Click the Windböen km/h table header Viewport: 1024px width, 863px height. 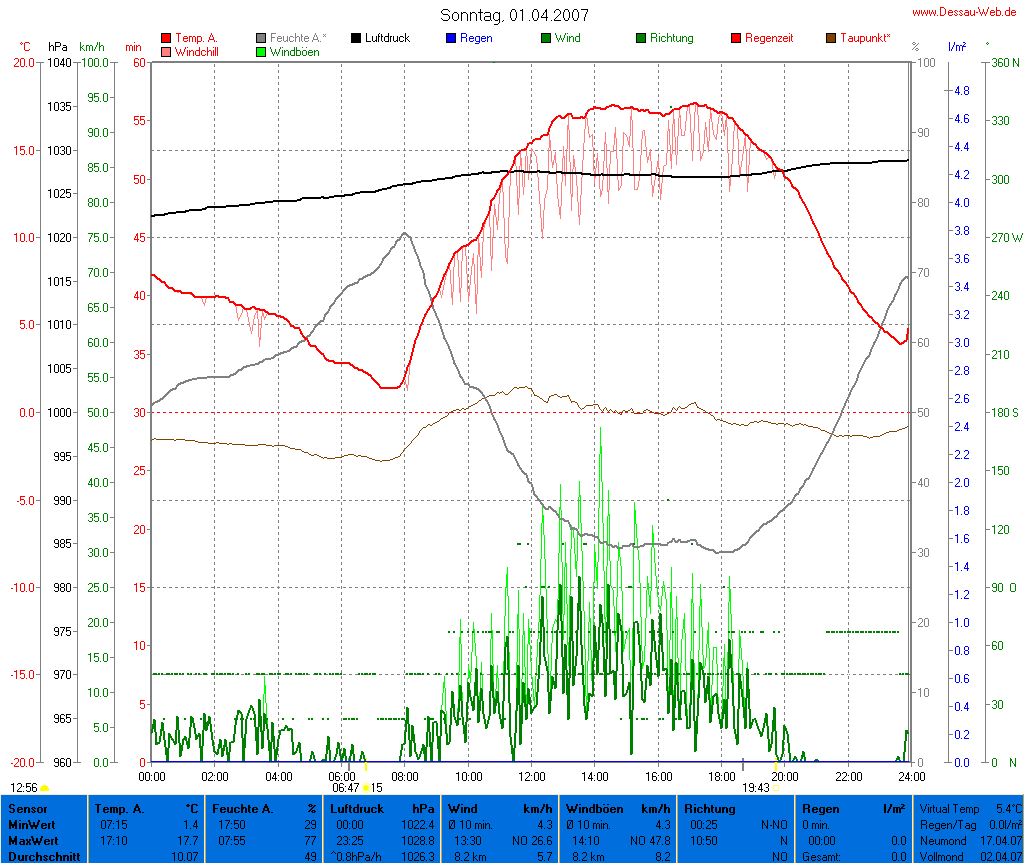point(618,808)
